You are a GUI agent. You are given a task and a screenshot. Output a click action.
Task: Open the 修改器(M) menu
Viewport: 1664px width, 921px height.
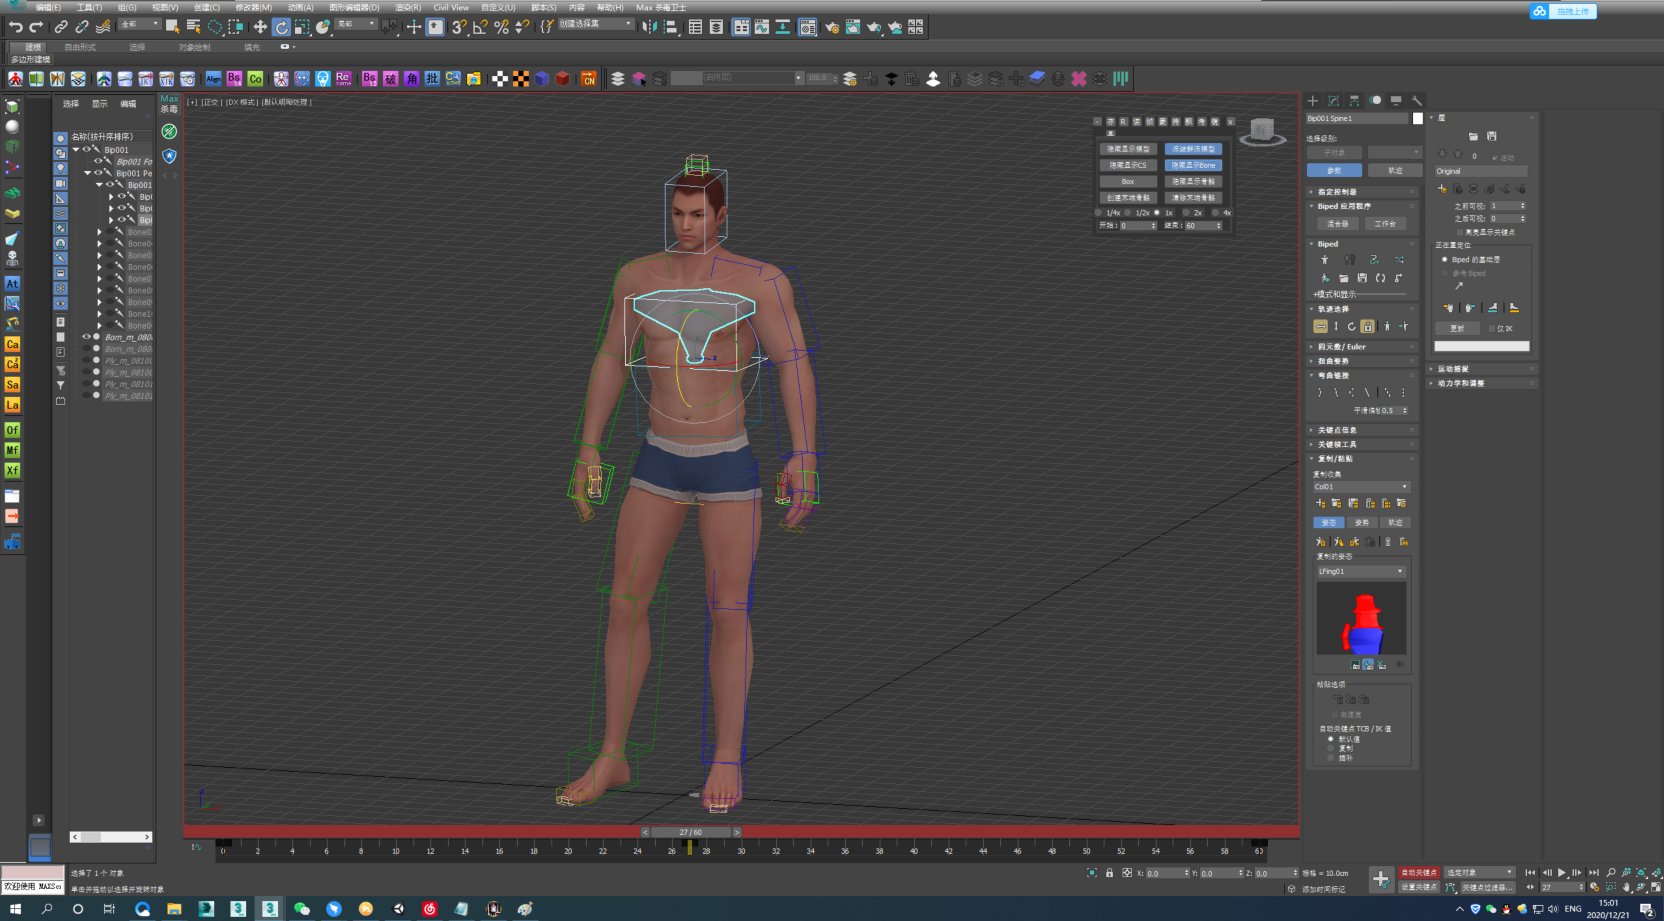pyautogui.click(x=253, y=7)
